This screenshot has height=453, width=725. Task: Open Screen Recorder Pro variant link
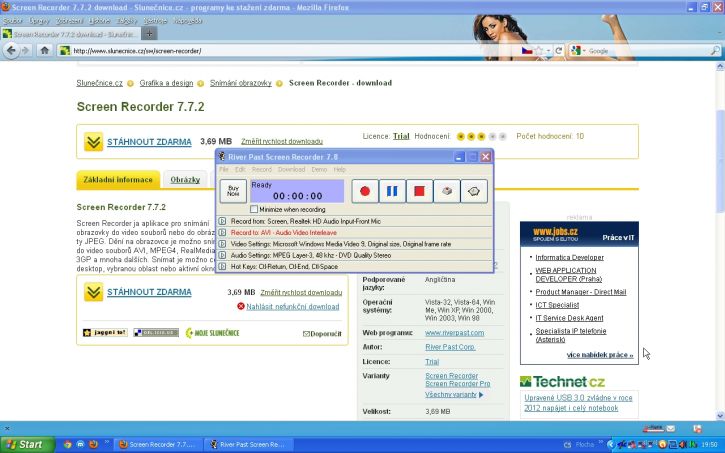pos(458,384)
